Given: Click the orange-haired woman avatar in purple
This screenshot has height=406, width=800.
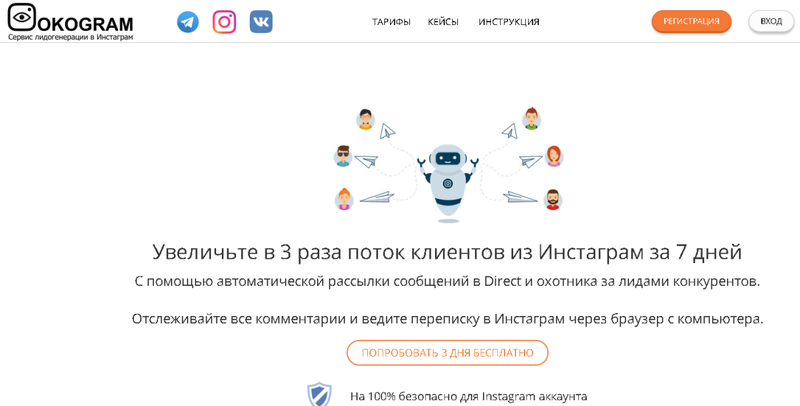Looking at the screenshot, I should click(x=344, y=199).
